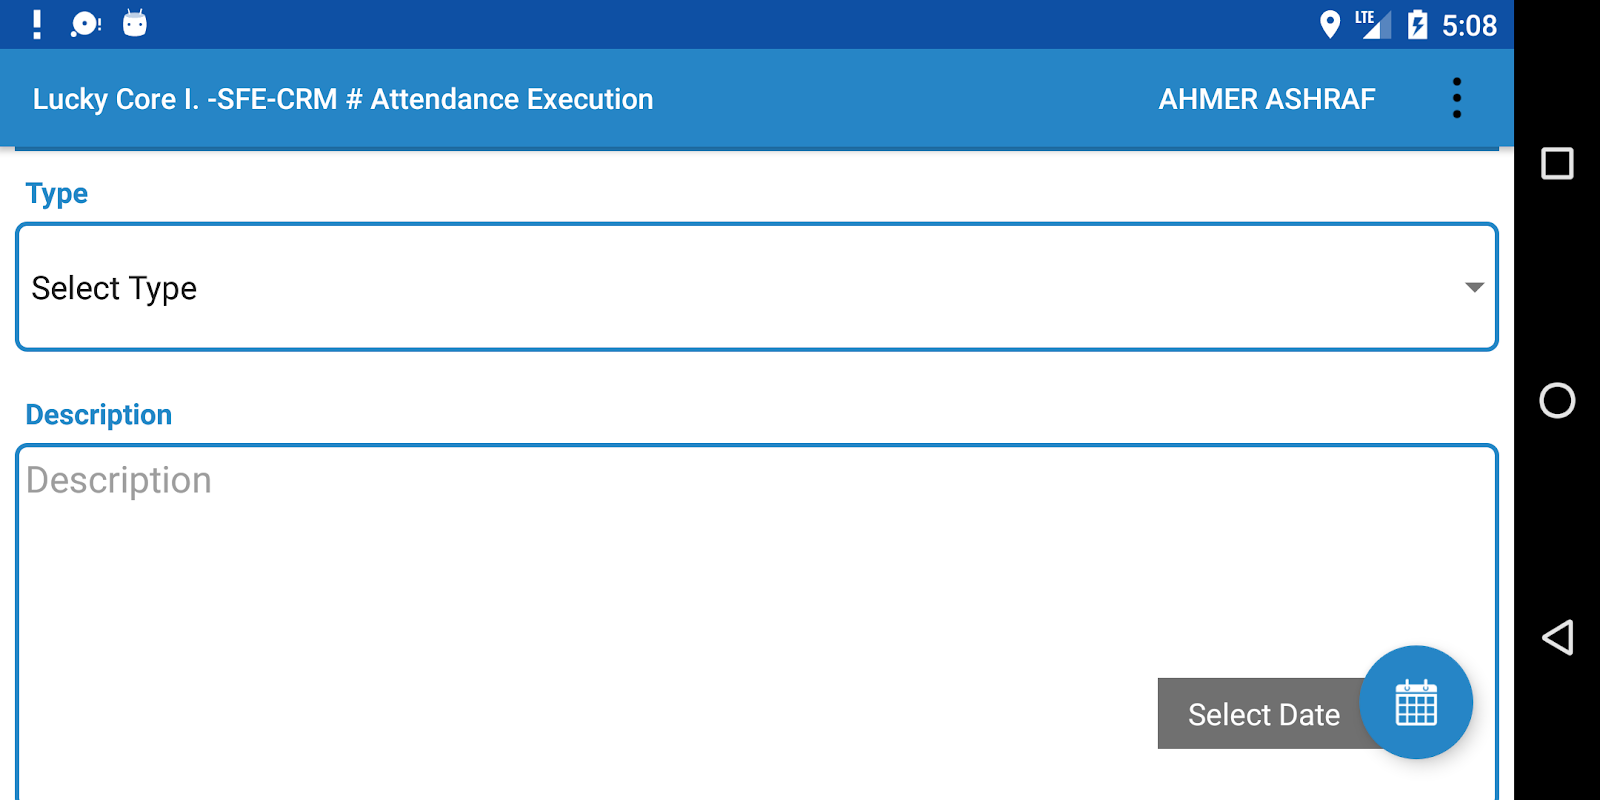Tap the battery charging status icon
The image size is (1600, 800).
1417,24
